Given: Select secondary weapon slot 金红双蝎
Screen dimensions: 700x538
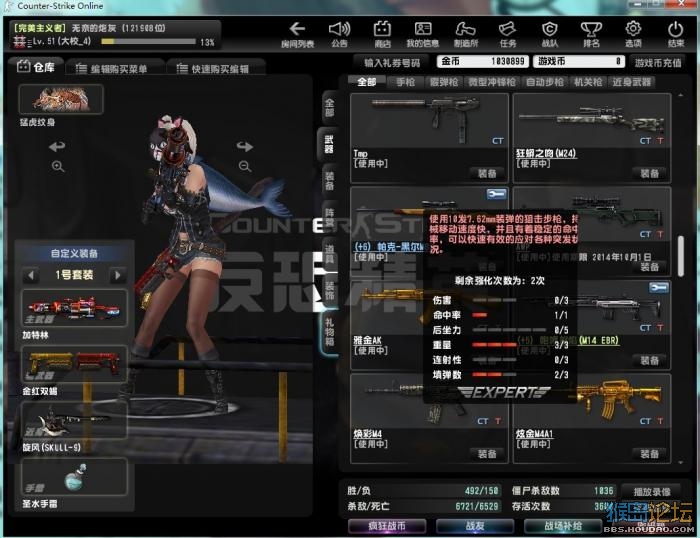Looking at the screenshot, I should 75,364.
